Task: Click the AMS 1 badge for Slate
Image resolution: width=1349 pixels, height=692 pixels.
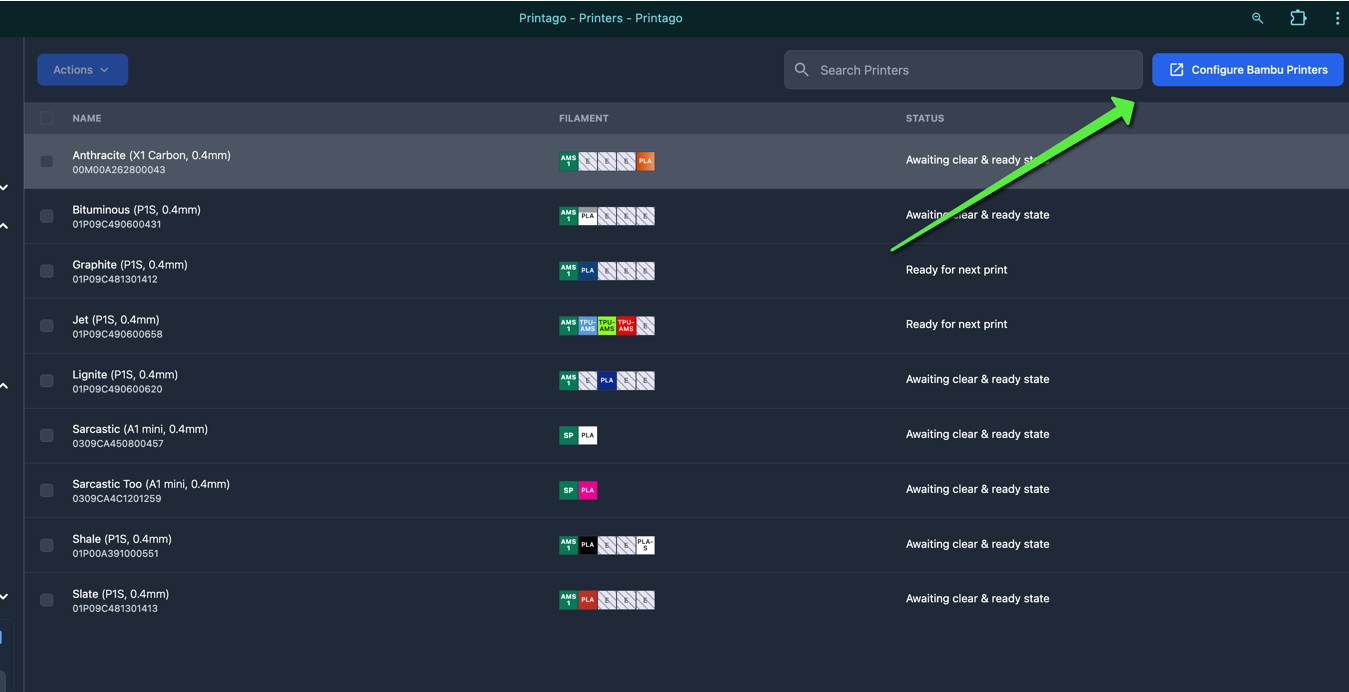Action: (x=568, y=600)
